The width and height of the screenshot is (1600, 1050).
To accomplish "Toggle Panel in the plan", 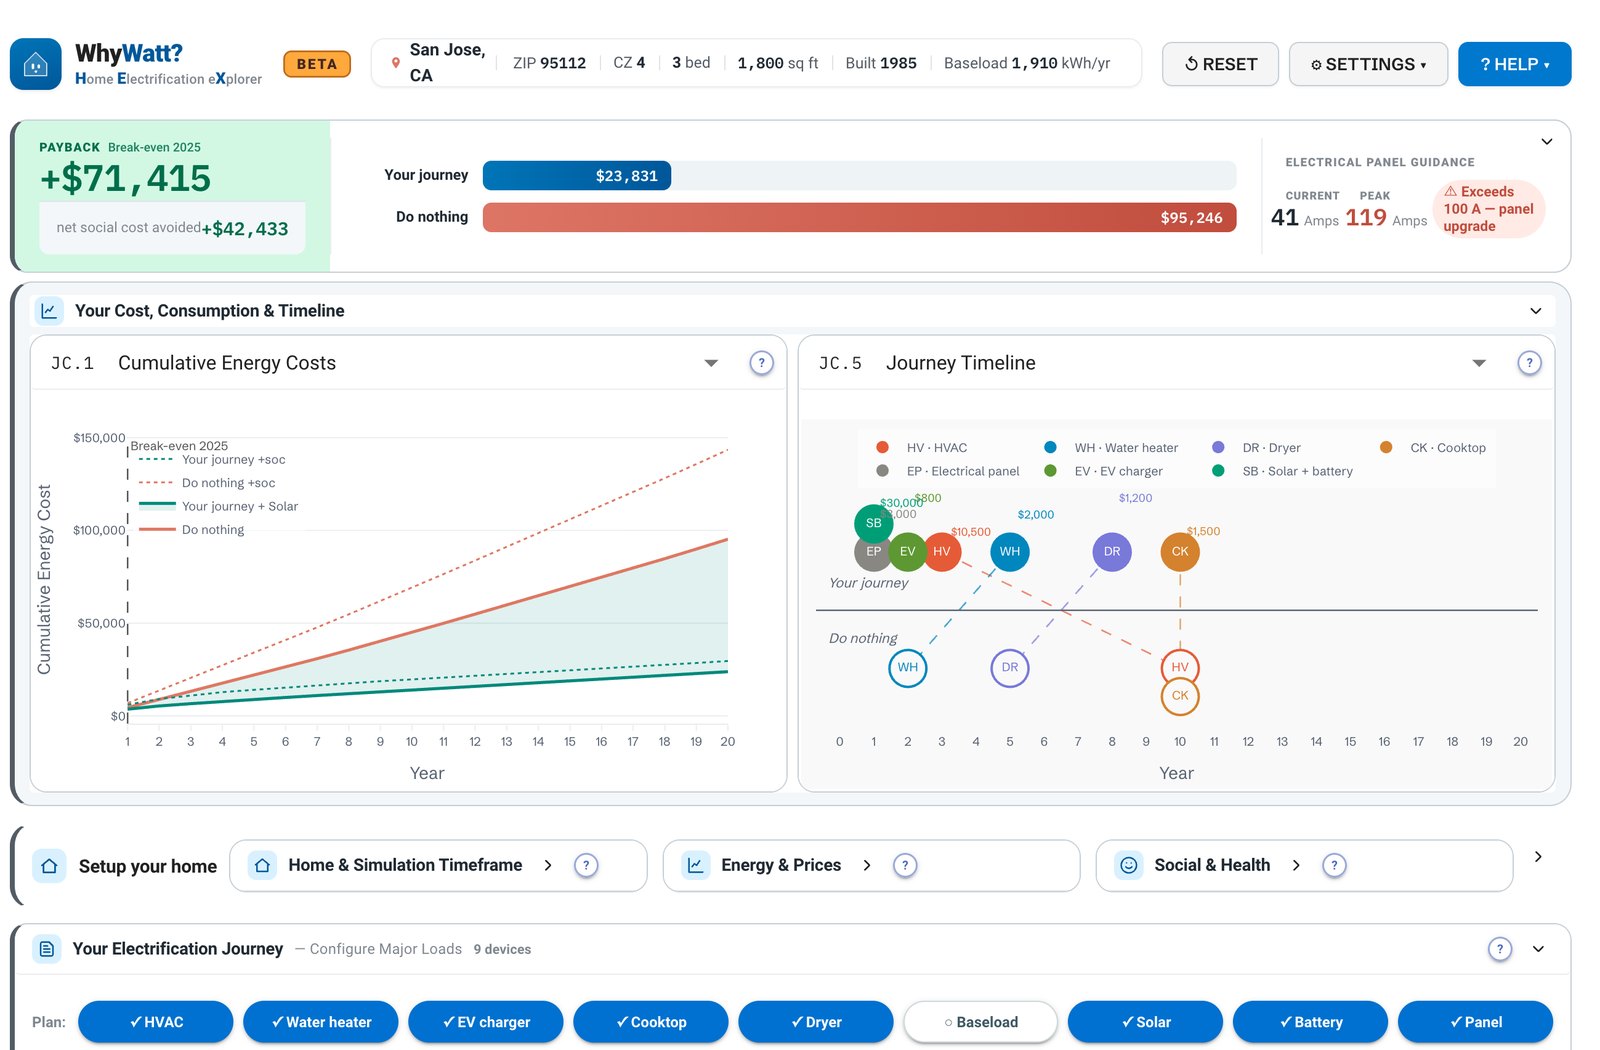I will coord(1476,1022).
